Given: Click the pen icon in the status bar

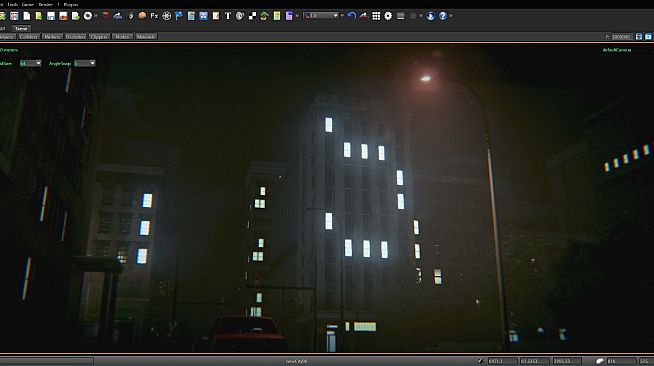Looking at the screenshot, I should [480, 361].
